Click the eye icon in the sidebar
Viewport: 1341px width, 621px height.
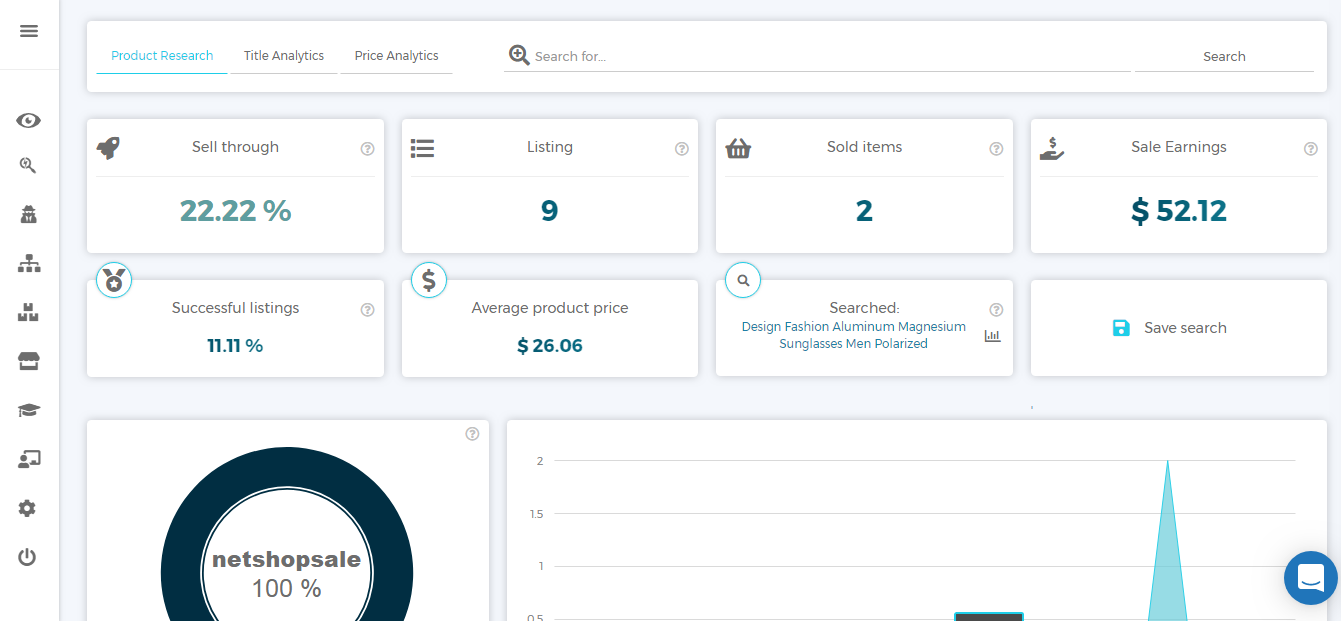(x=28, y=121)
